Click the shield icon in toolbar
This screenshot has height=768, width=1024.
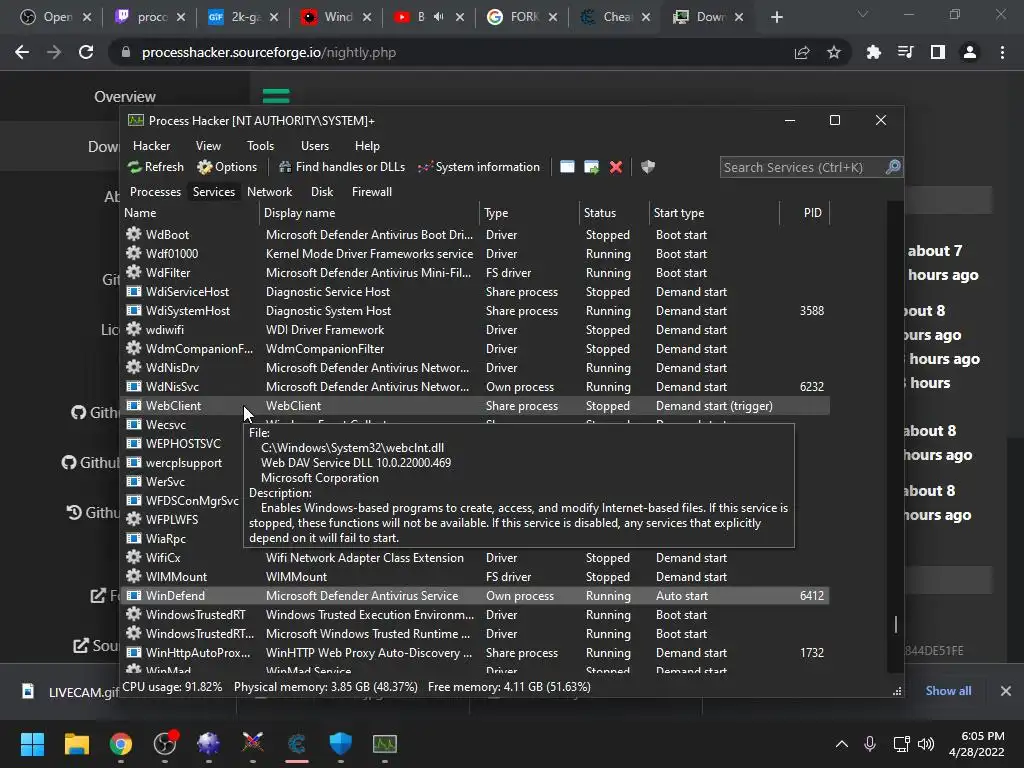point(648,167)
